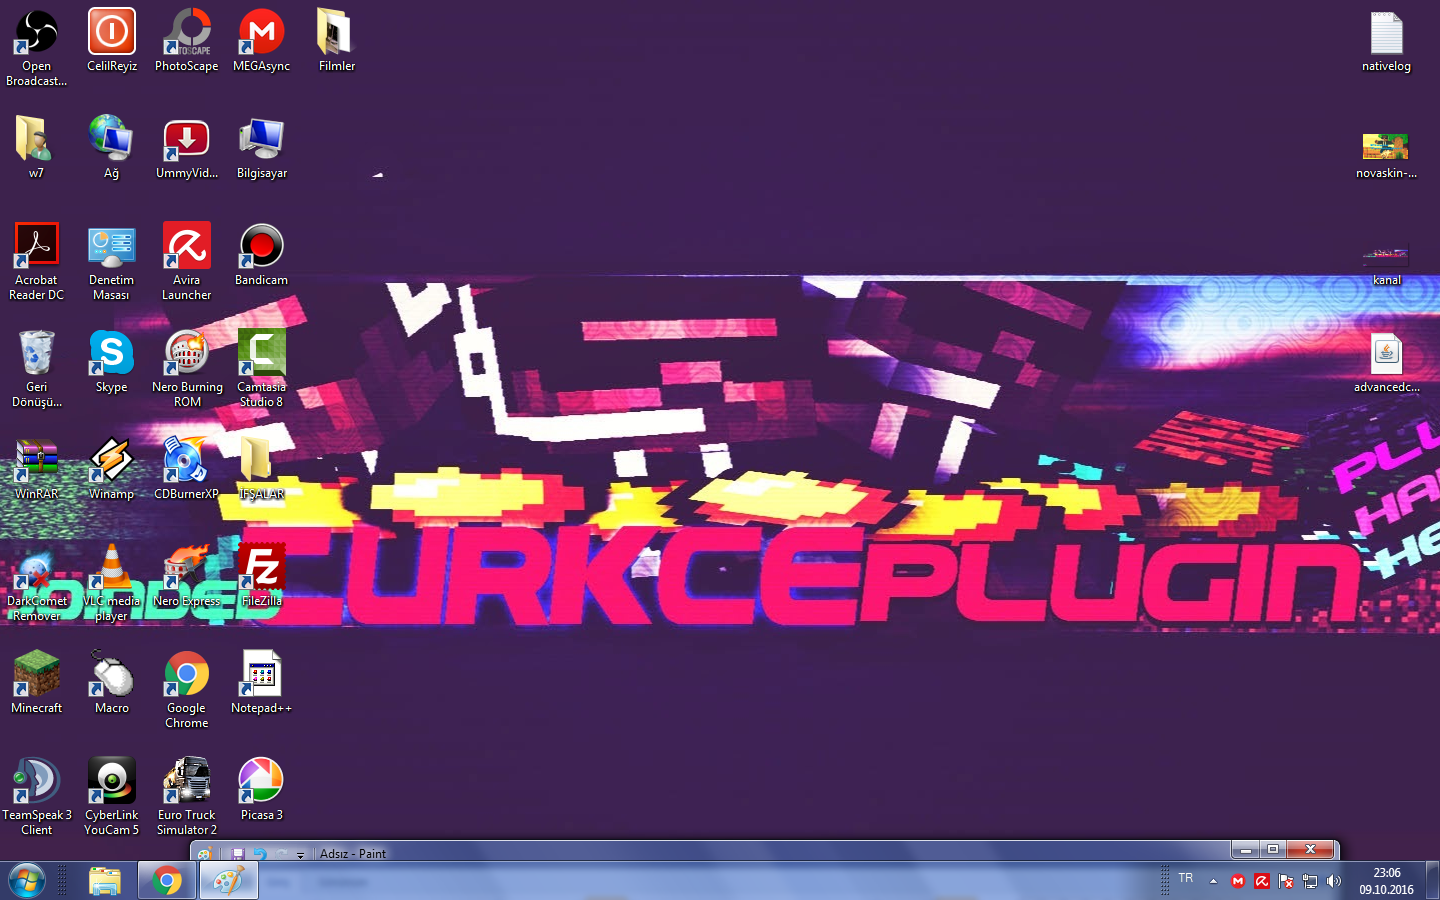
Task: Select the w7 folder icon
Action: pos(36,147)
